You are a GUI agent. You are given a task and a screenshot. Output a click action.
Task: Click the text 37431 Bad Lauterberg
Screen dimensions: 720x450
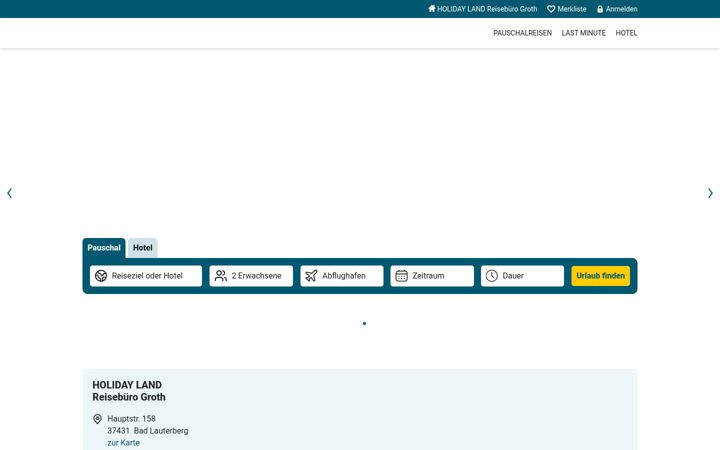point(148,431)
